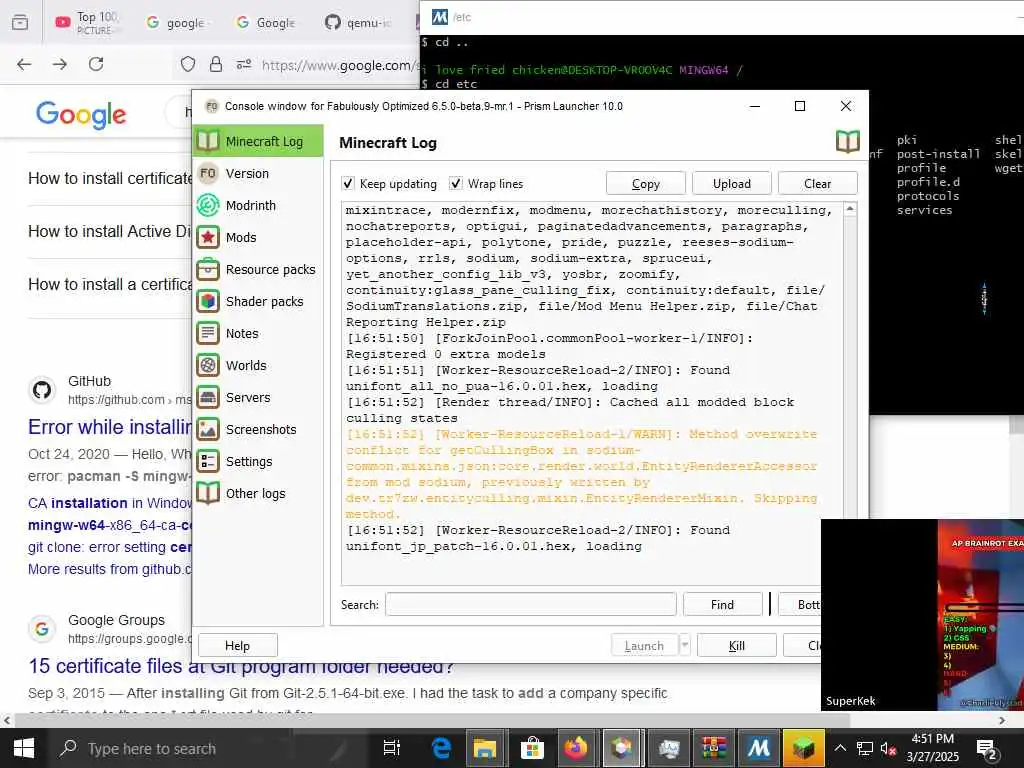Open Help in console window

click(238, 645)
